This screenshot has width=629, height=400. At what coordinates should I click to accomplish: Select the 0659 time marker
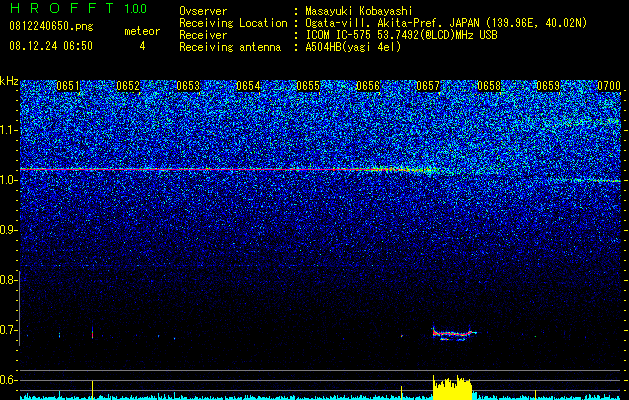click(x=548, y=86)
